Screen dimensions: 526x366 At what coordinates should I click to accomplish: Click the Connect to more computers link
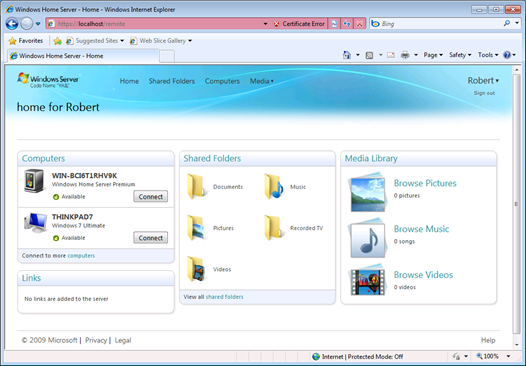click(x=81, y=256)
